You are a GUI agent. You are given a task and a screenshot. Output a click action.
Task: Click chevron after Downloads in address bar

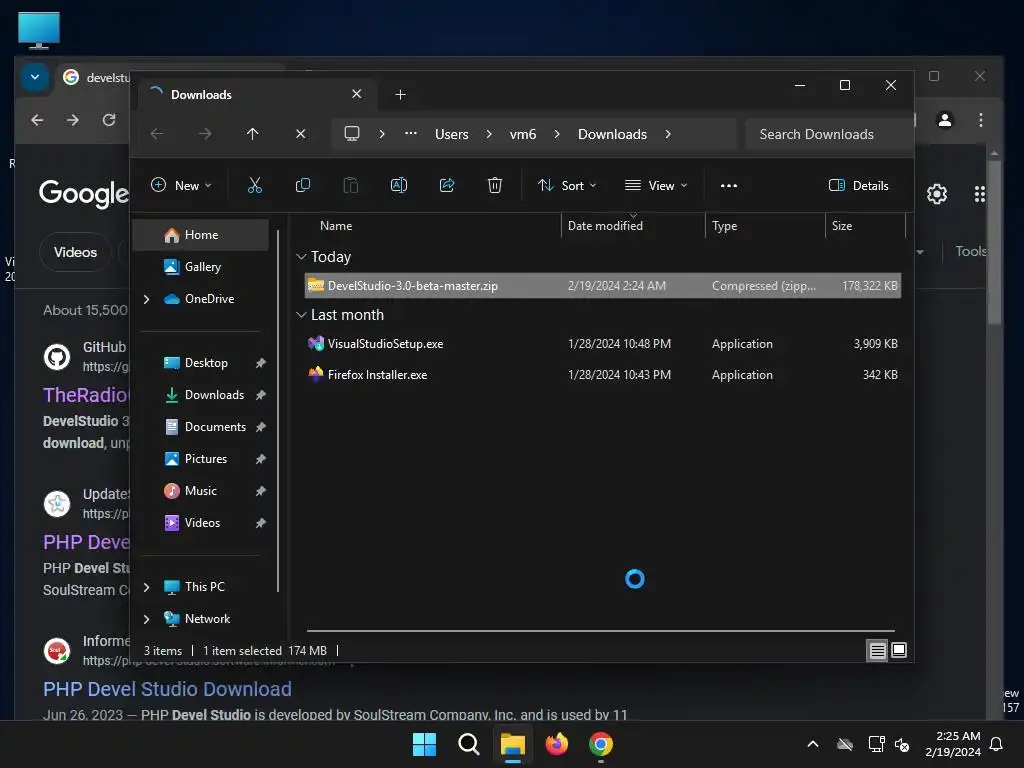click(667, 134)
